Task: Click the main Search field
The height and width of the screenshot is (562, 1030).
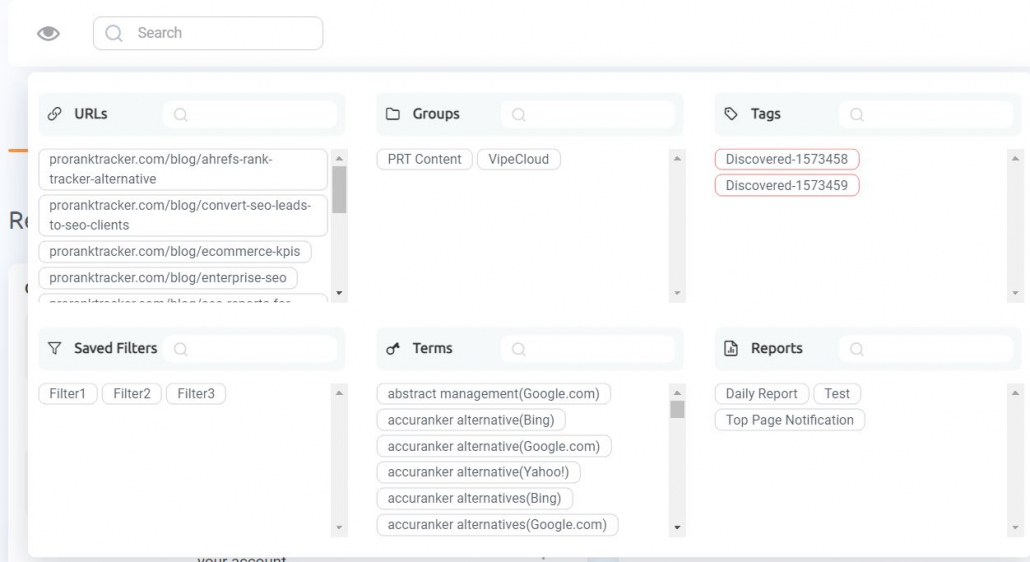Action: click(208, 33)
